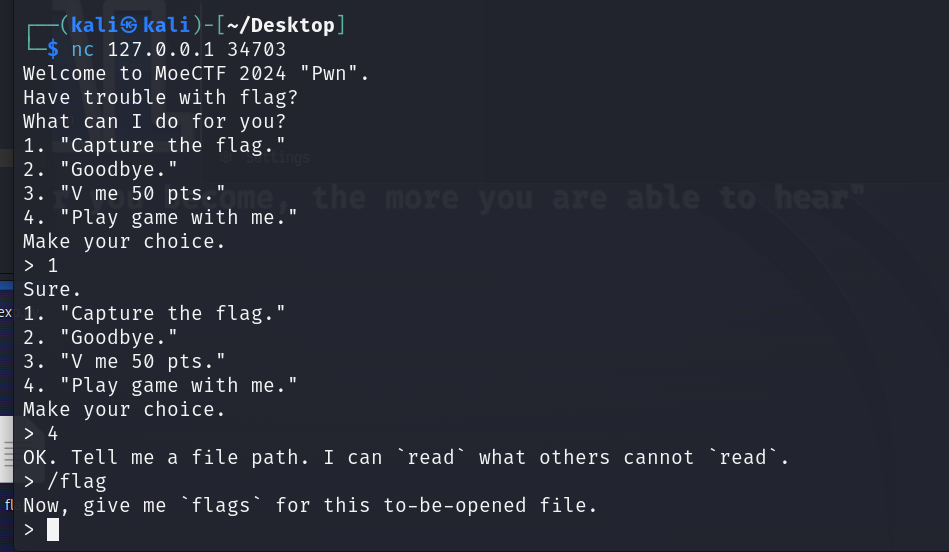The image size is (949, 552).
Task: Click the "ex" desktop label at left edge
Action: tap(6, 312)
